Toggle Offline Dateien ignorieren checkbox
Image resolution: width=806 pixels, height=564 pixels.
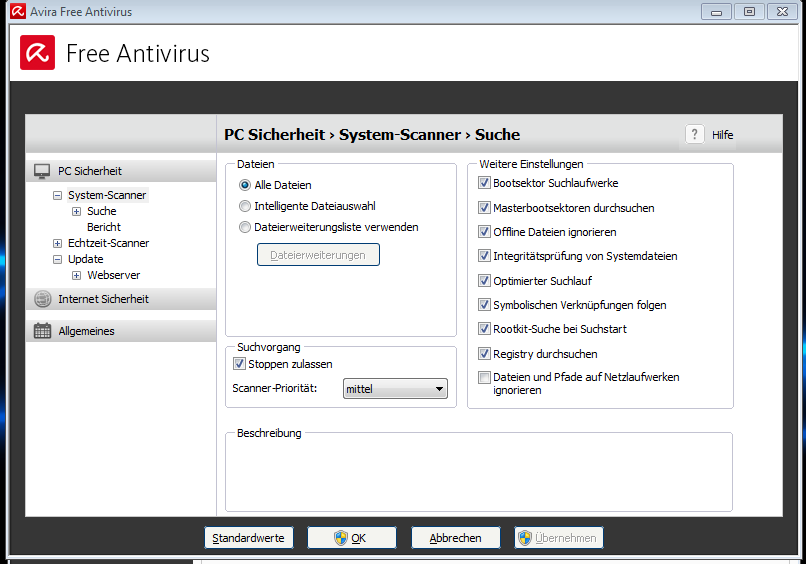click(484, 232)
